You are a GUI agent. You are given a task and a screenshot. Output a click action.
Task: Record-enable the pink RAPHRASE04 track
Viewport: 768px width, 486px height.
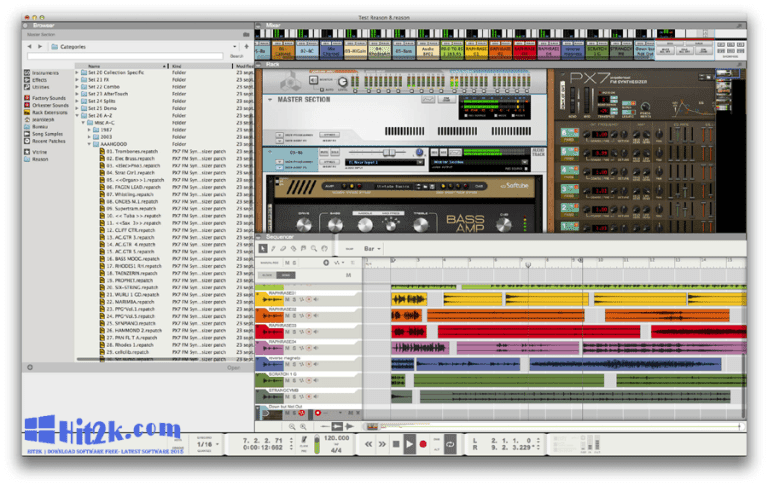(309, 348)
